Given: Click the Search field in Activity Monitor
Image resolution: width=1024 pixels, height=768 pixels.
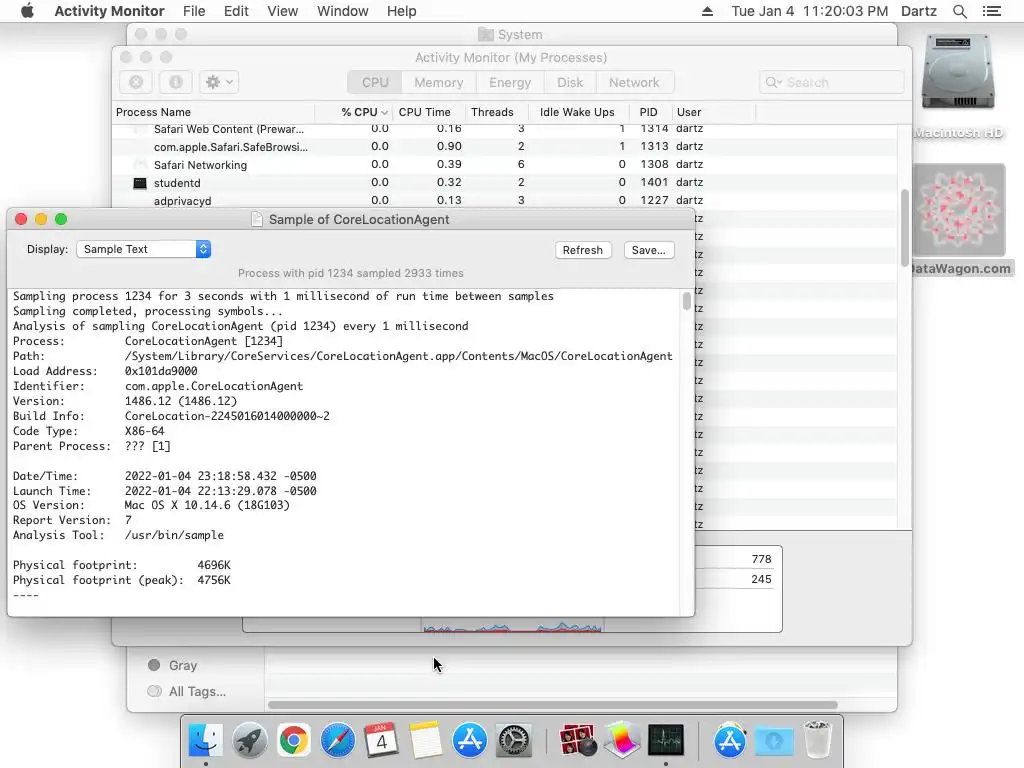Looking at the screenshot, I should (x=831, y=82).
